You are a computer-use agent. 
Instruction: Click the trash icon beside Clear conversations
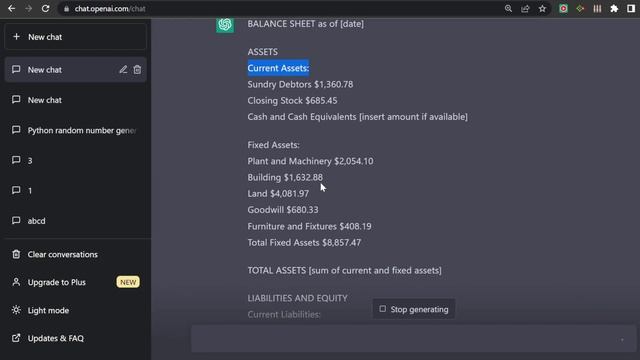tap(16, 254)
